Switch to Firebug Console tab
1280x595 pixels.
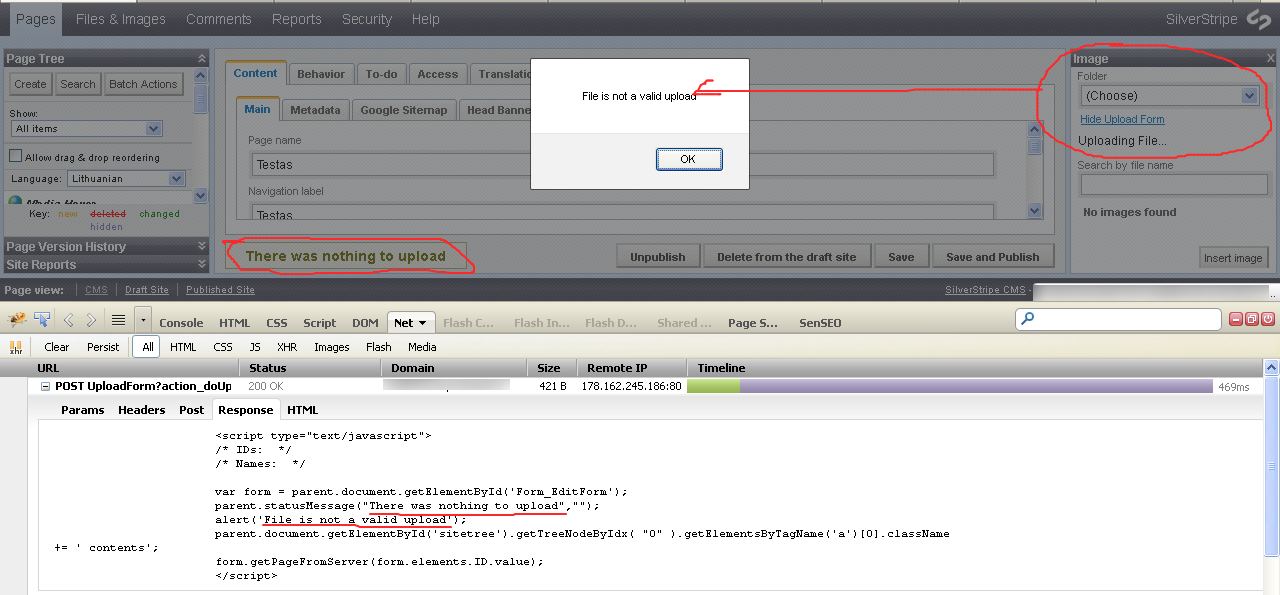[x=181, y=323]
